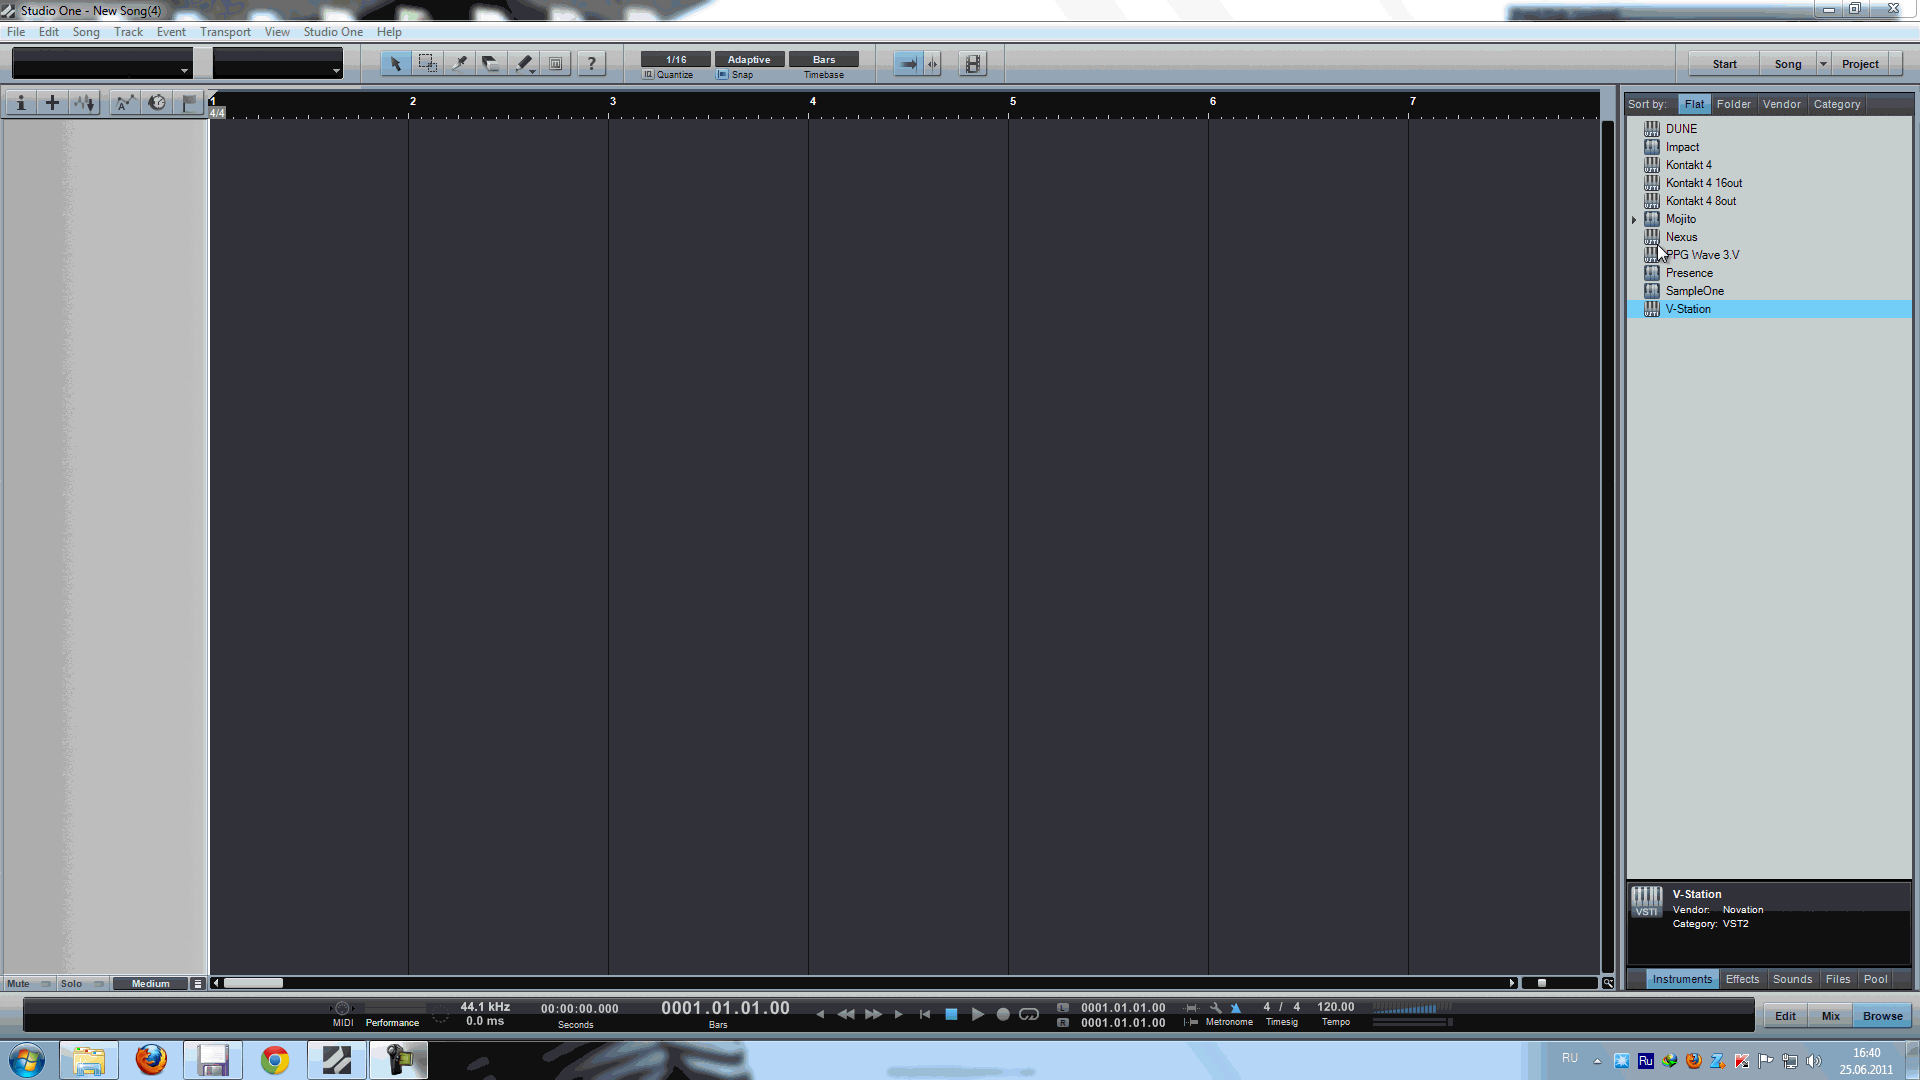
Task: Select the Paint tool
Action: (x=524, y=64)
